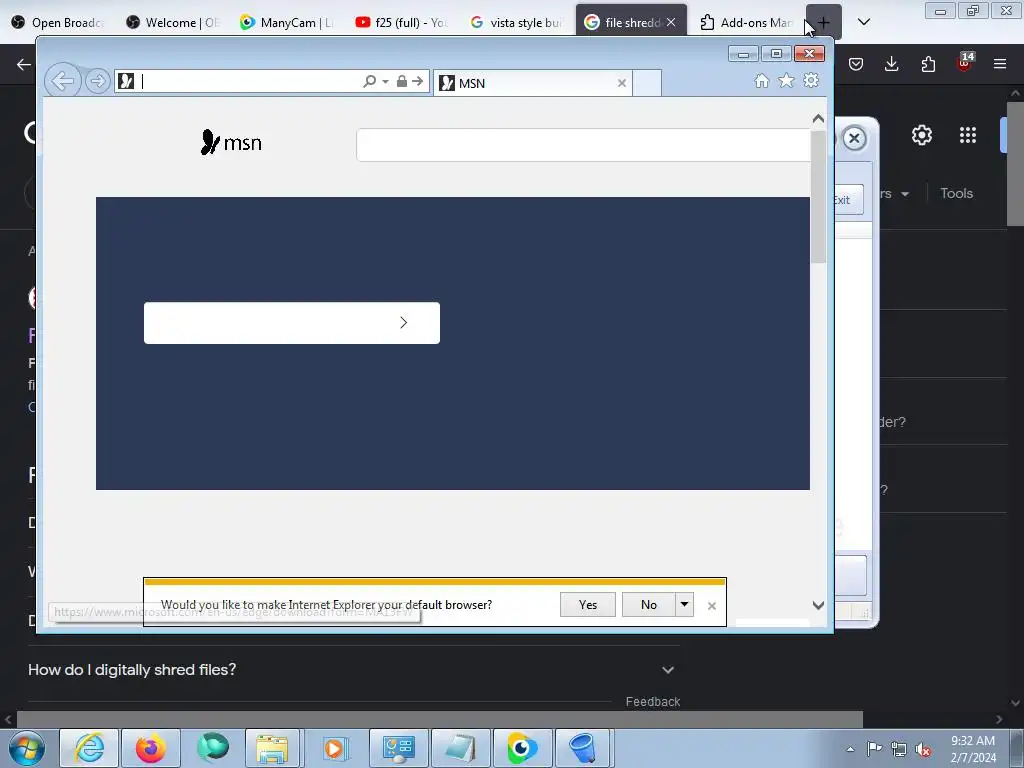Click the search magnifier in IE address bar
Screen dimensions: 1024x768
click(370, 82)
